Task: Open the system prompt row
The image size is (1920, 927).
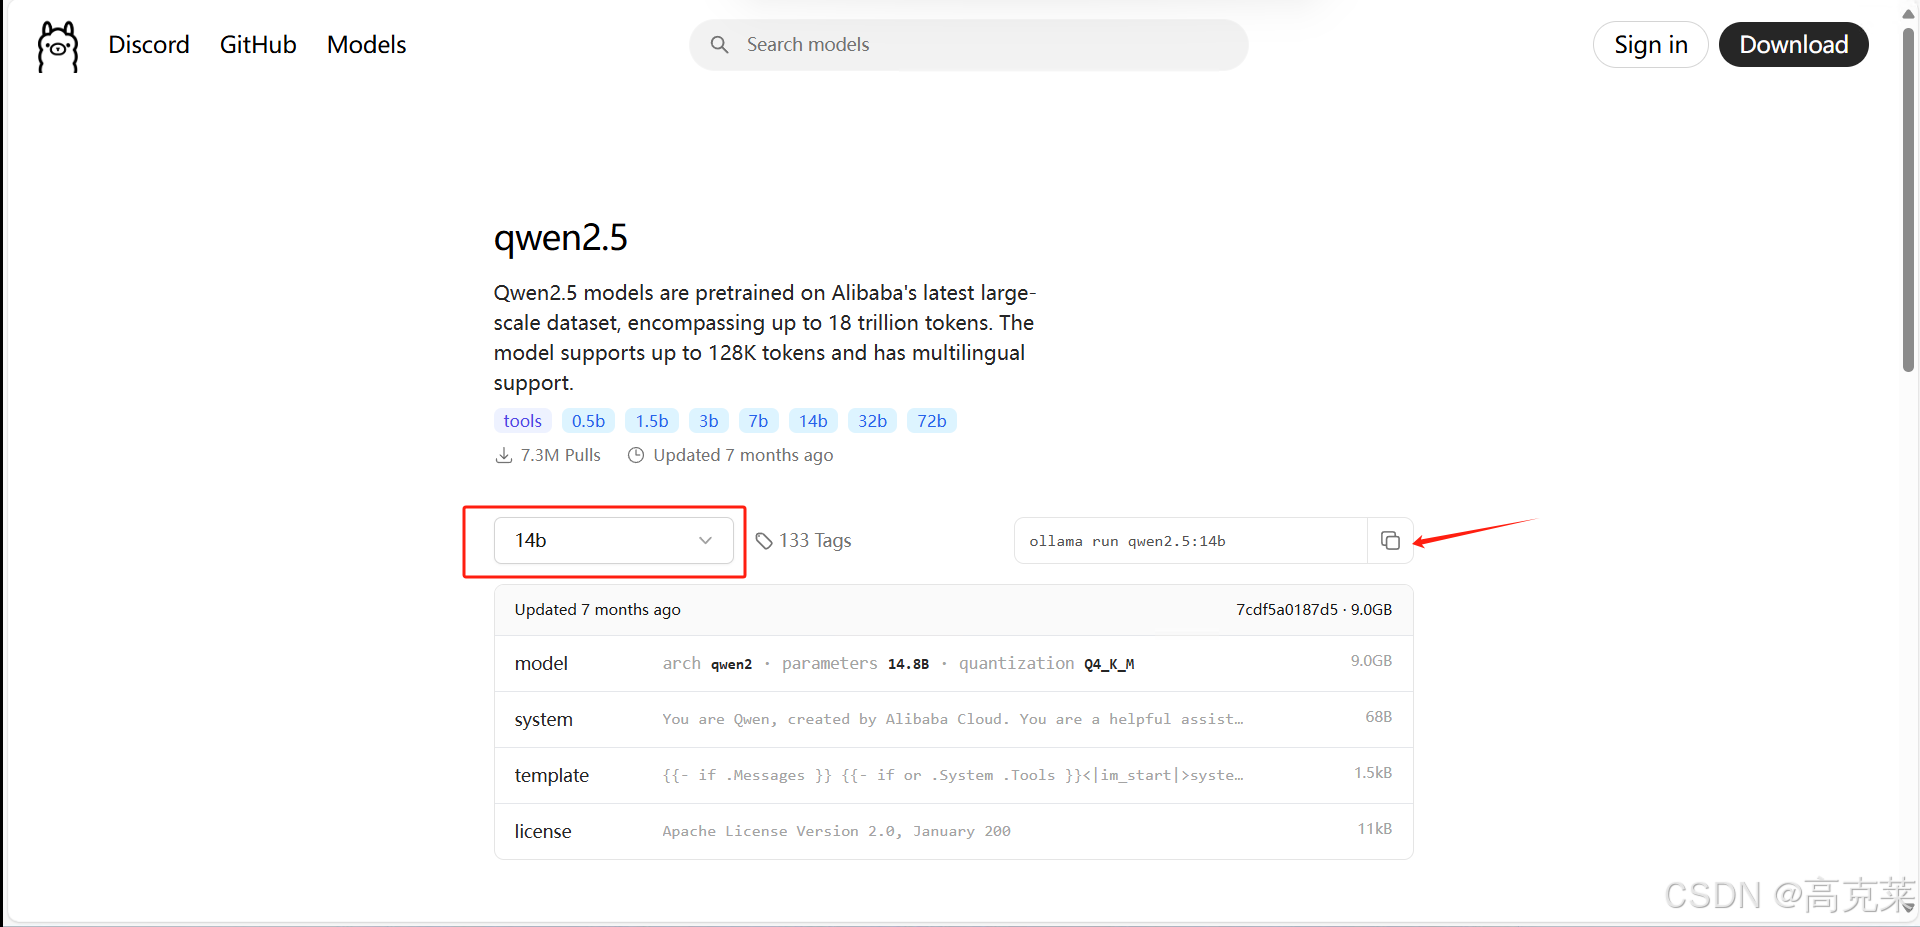Action: click(953, 720)
